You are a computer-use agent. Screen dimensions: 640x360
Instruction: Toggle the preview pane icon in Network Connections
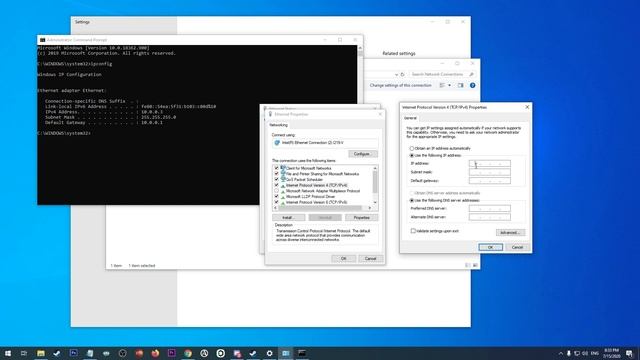coord(460,85)
